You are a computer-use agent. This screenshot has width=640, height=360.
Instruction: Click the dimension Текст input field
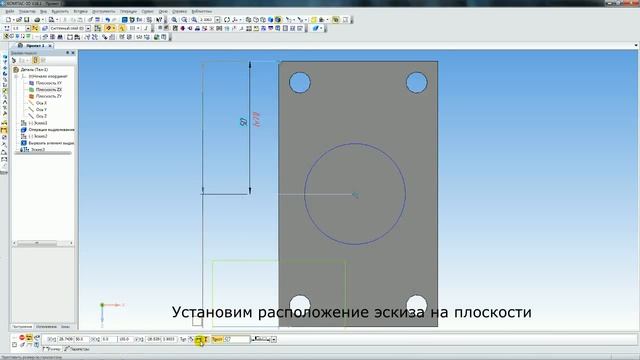click(x=237, y=339)
